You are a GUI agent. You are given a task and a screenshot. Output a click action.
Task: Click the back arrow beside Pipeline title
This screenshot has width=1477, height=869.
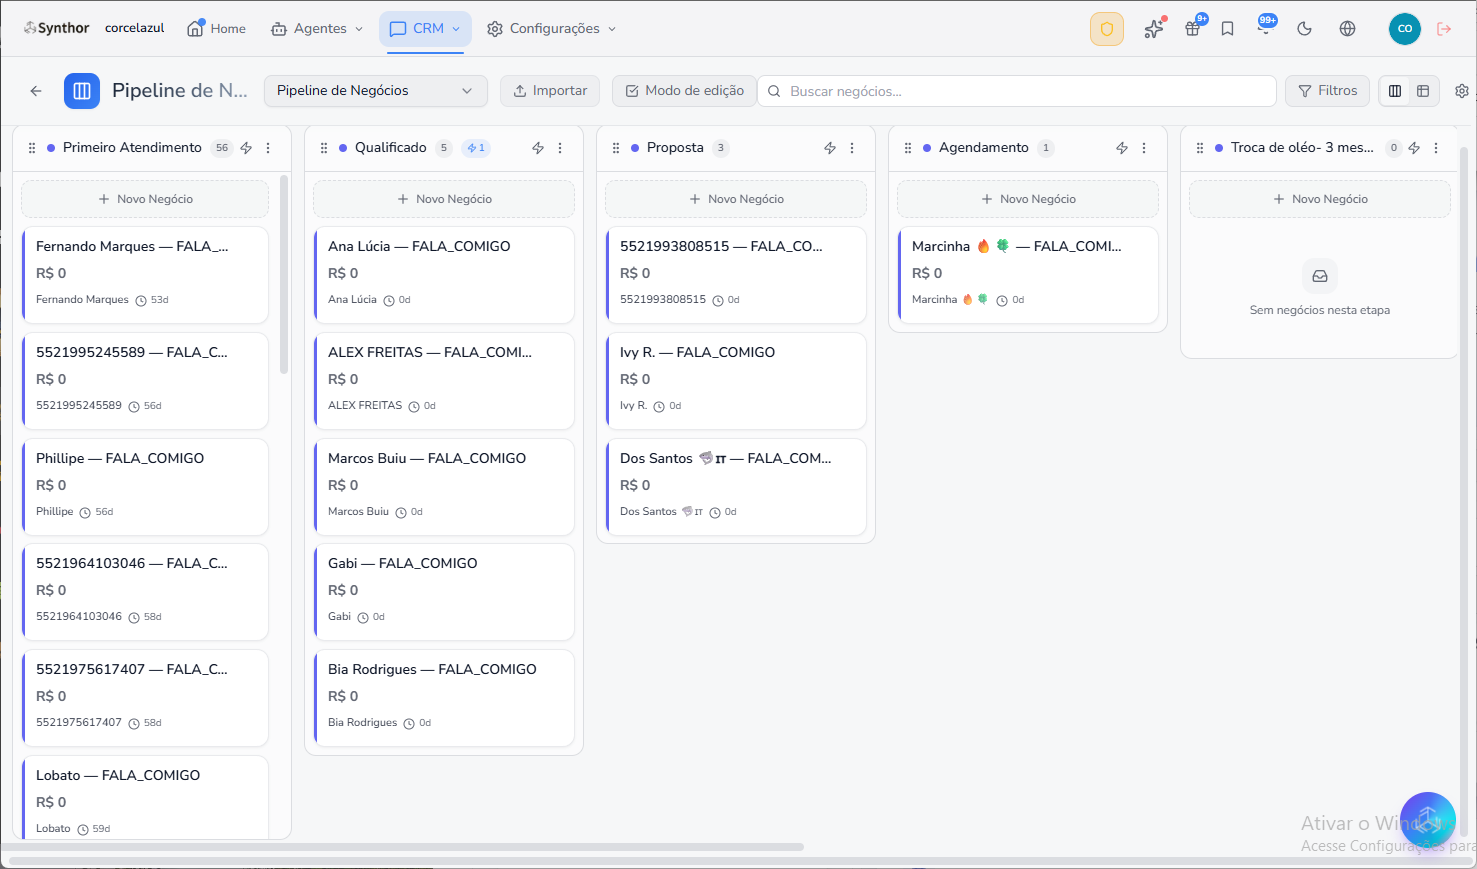(x=36, y=91)
